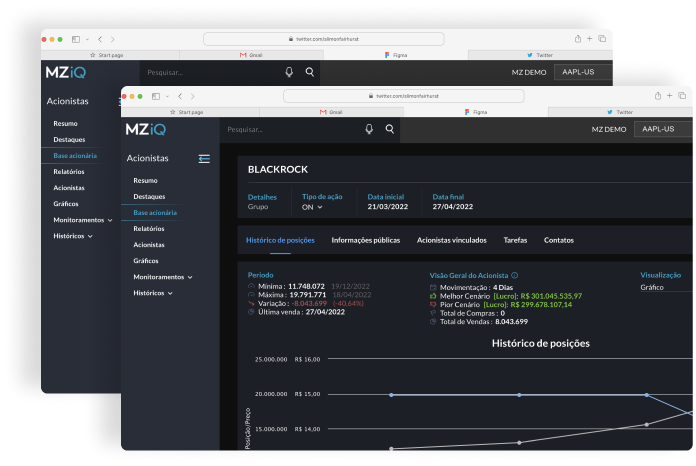Select the Twitter browser tab in back window
The width and height of the screenshot is (696, 466).
[540, 55]
